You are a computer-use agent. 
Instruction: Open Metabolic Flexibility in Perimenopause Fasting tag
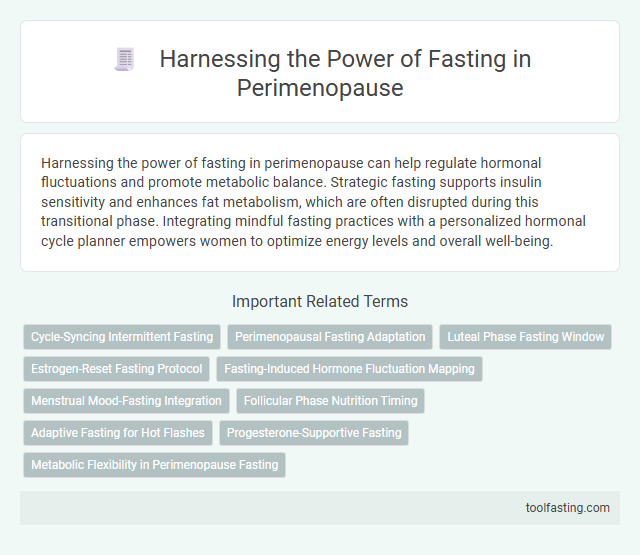[154, 465]
